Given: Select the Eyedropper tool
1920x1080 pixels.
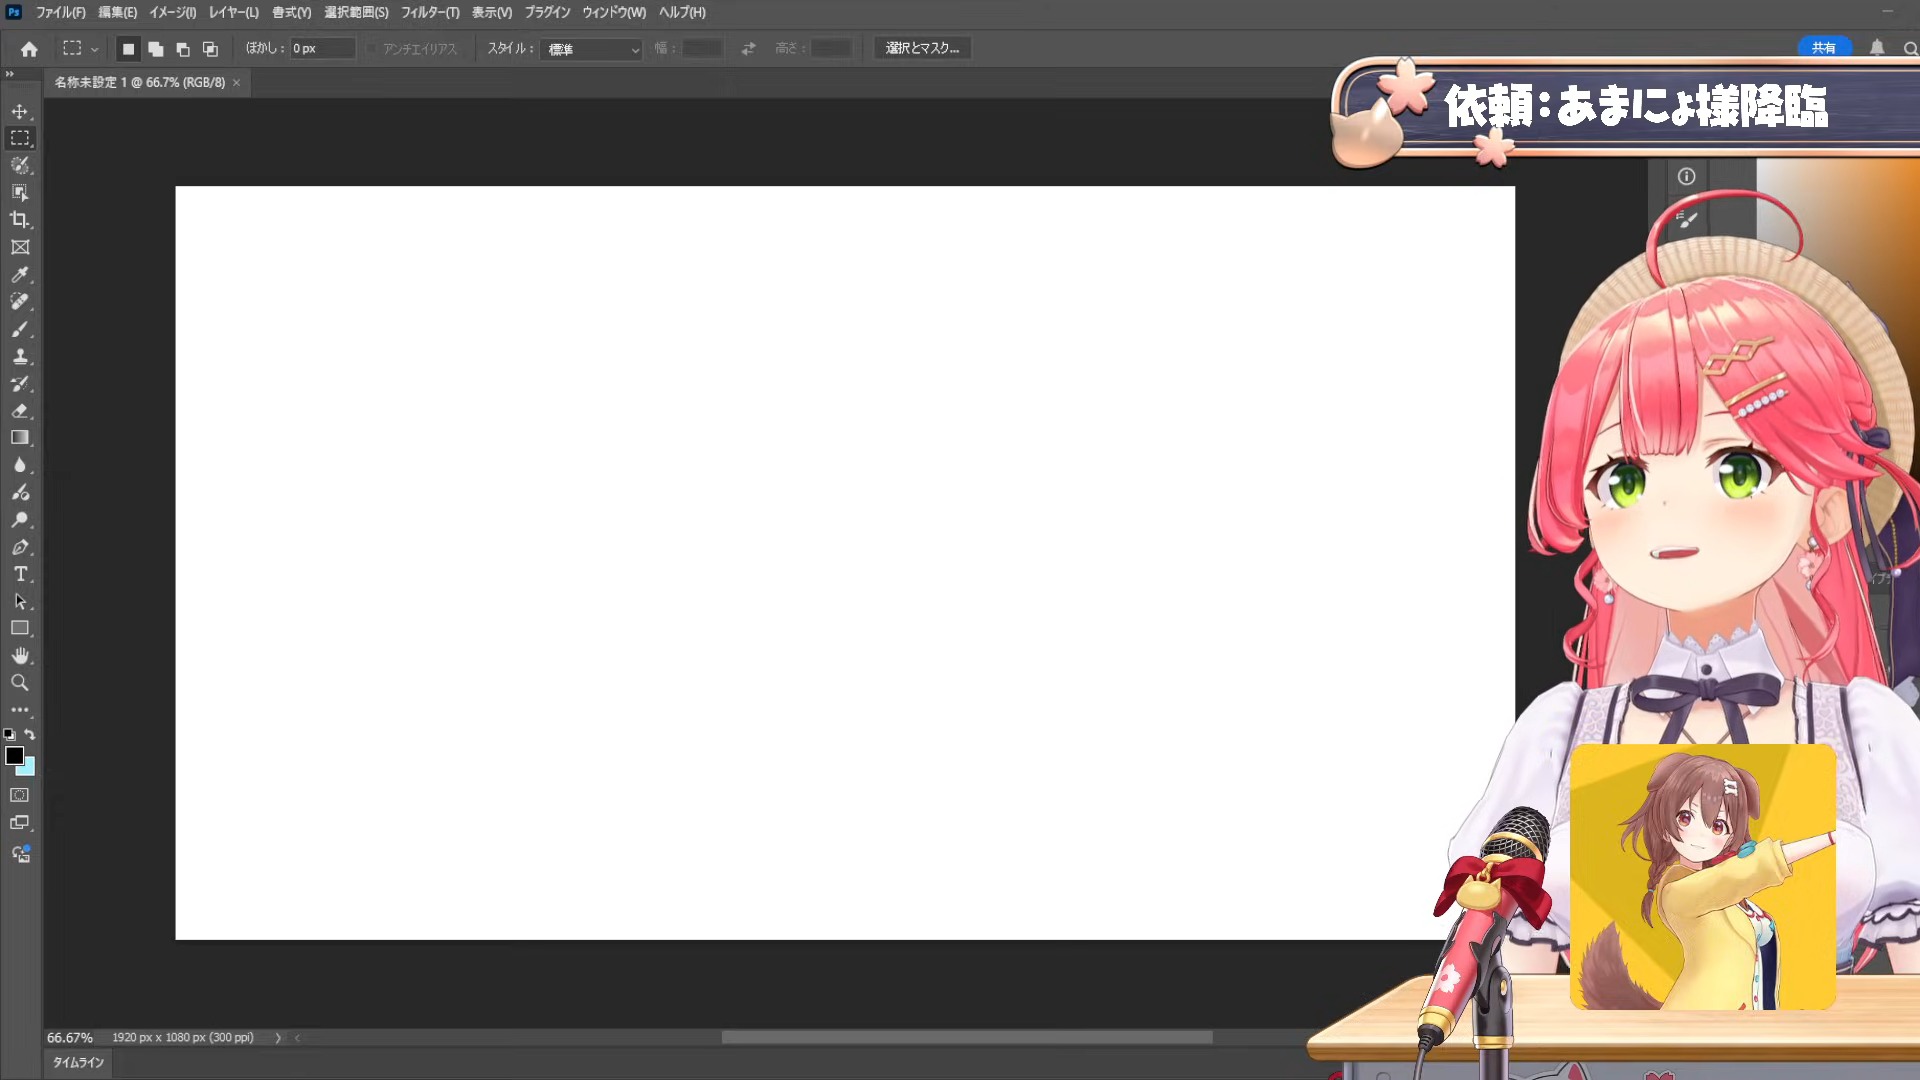Looking at the screenshot, I should pyautogui.click(x=20, y=274).
